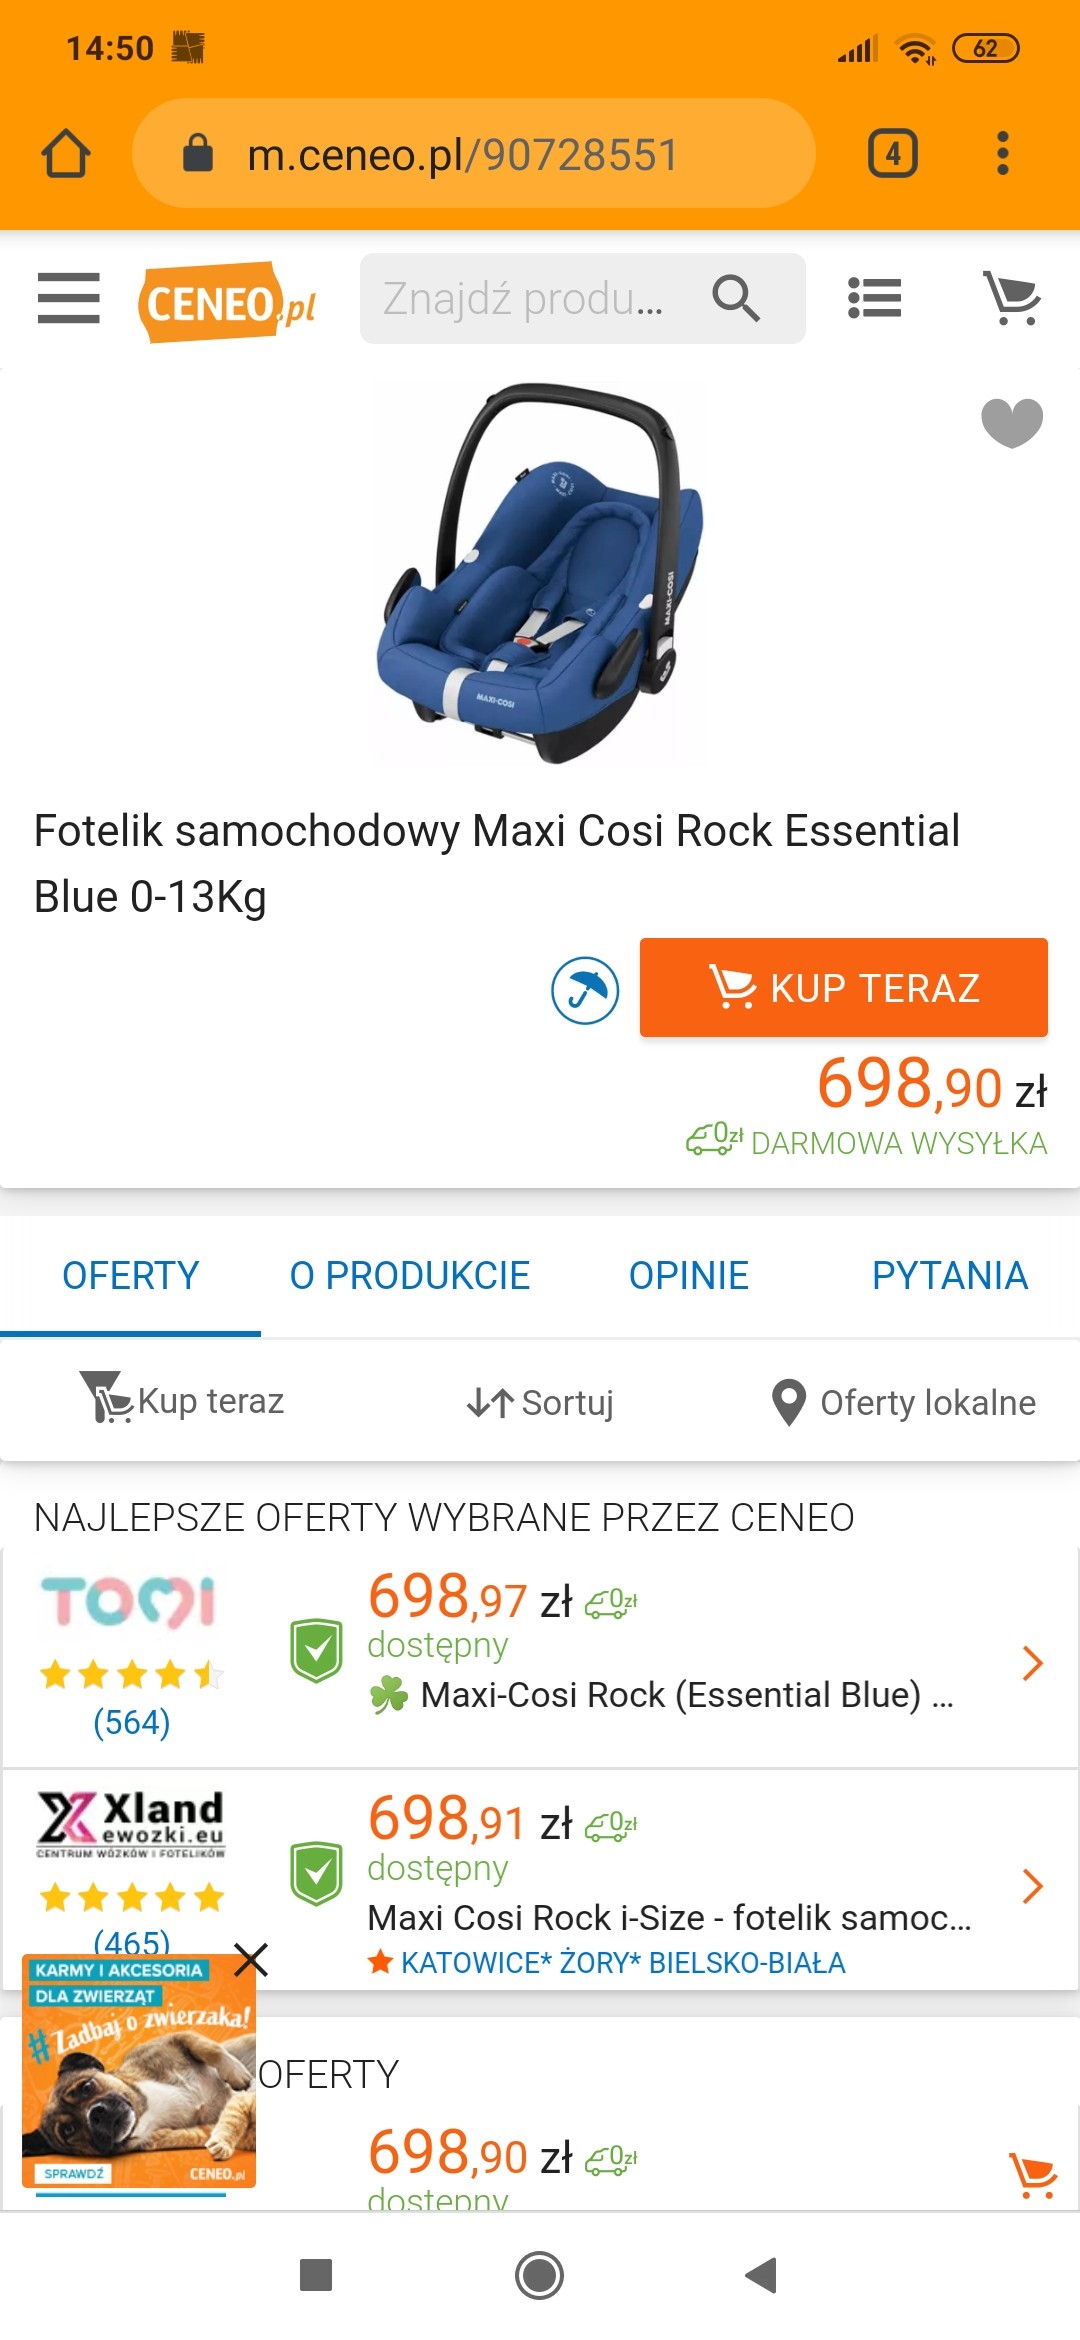The width and height of the screenshot is (1080, 2340).
Task: Open the Sortuj sorting options
Action: 540,1402
